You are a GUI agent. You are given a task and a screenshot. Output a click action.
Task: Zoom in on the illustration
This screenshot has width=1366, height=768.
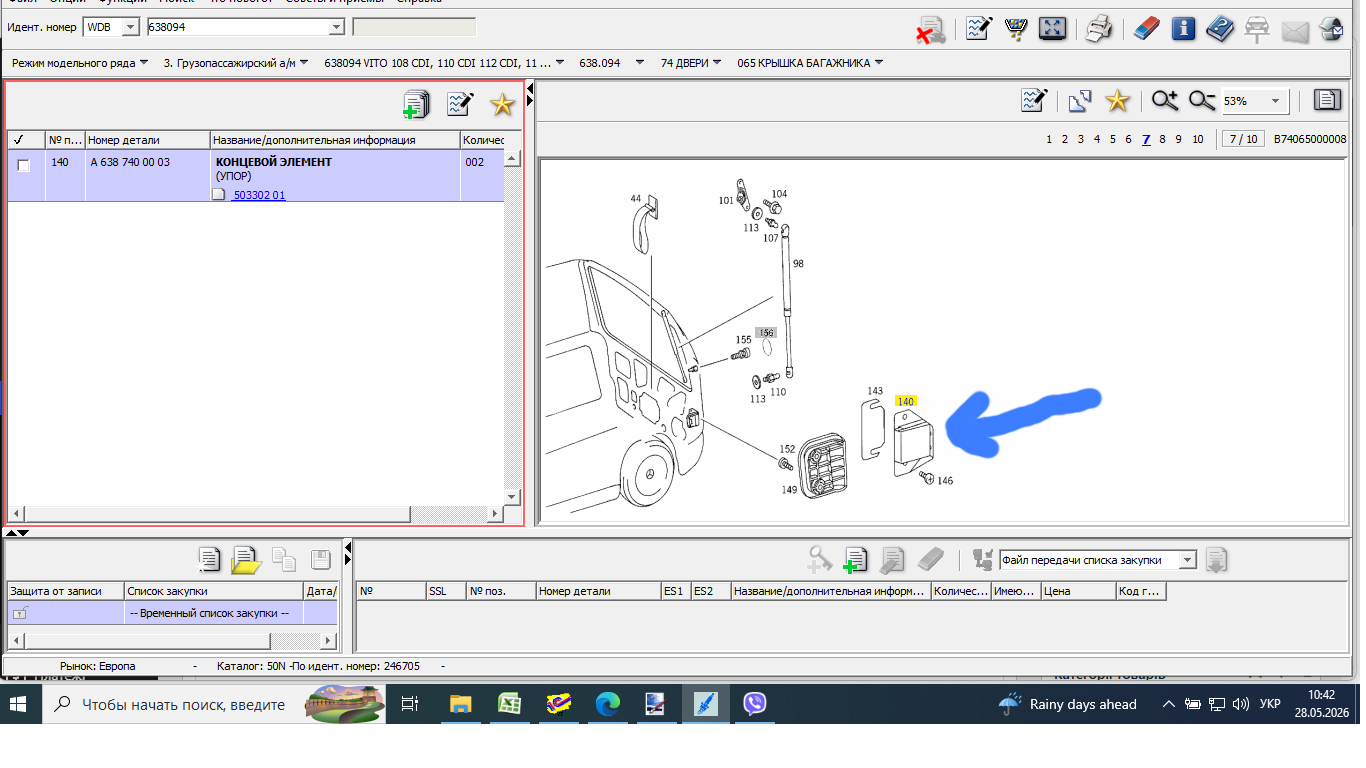pyautogui.click(x=1164, y=101)
